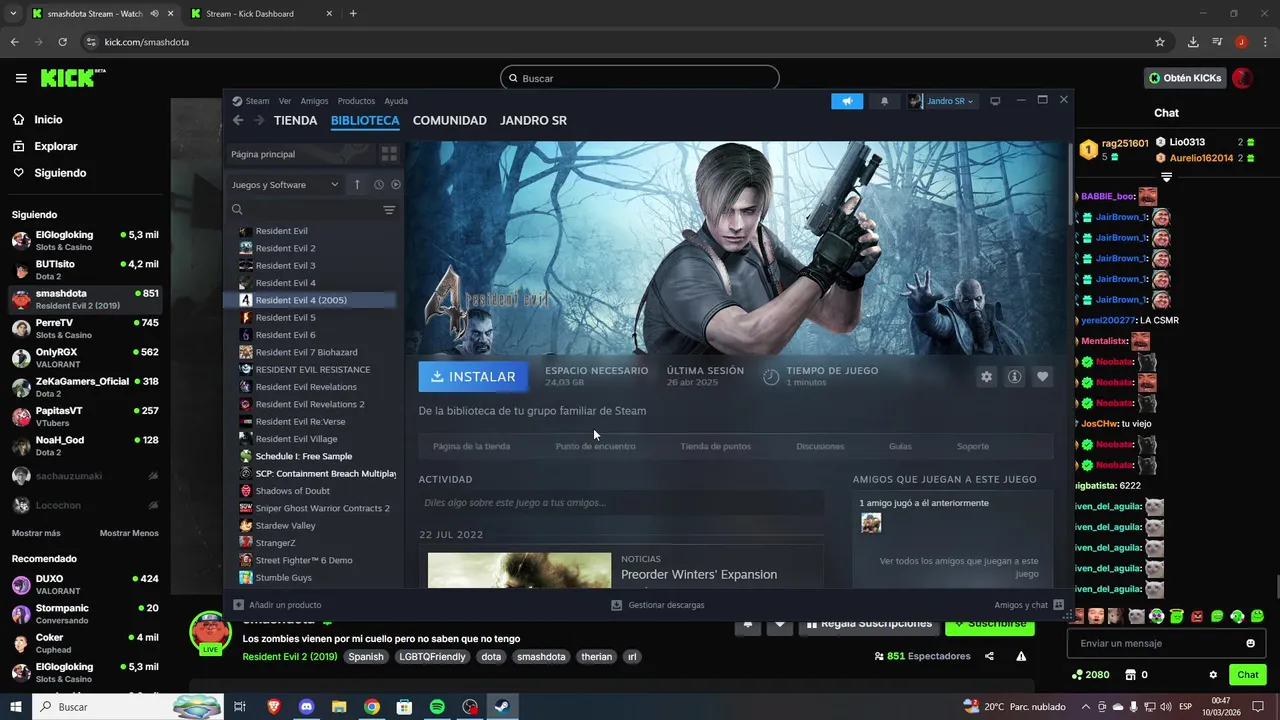Click the sort ascending arrow in Steam library
Image resolution: width=1280 pixels, height=720 pixels.
coord(357,184)
